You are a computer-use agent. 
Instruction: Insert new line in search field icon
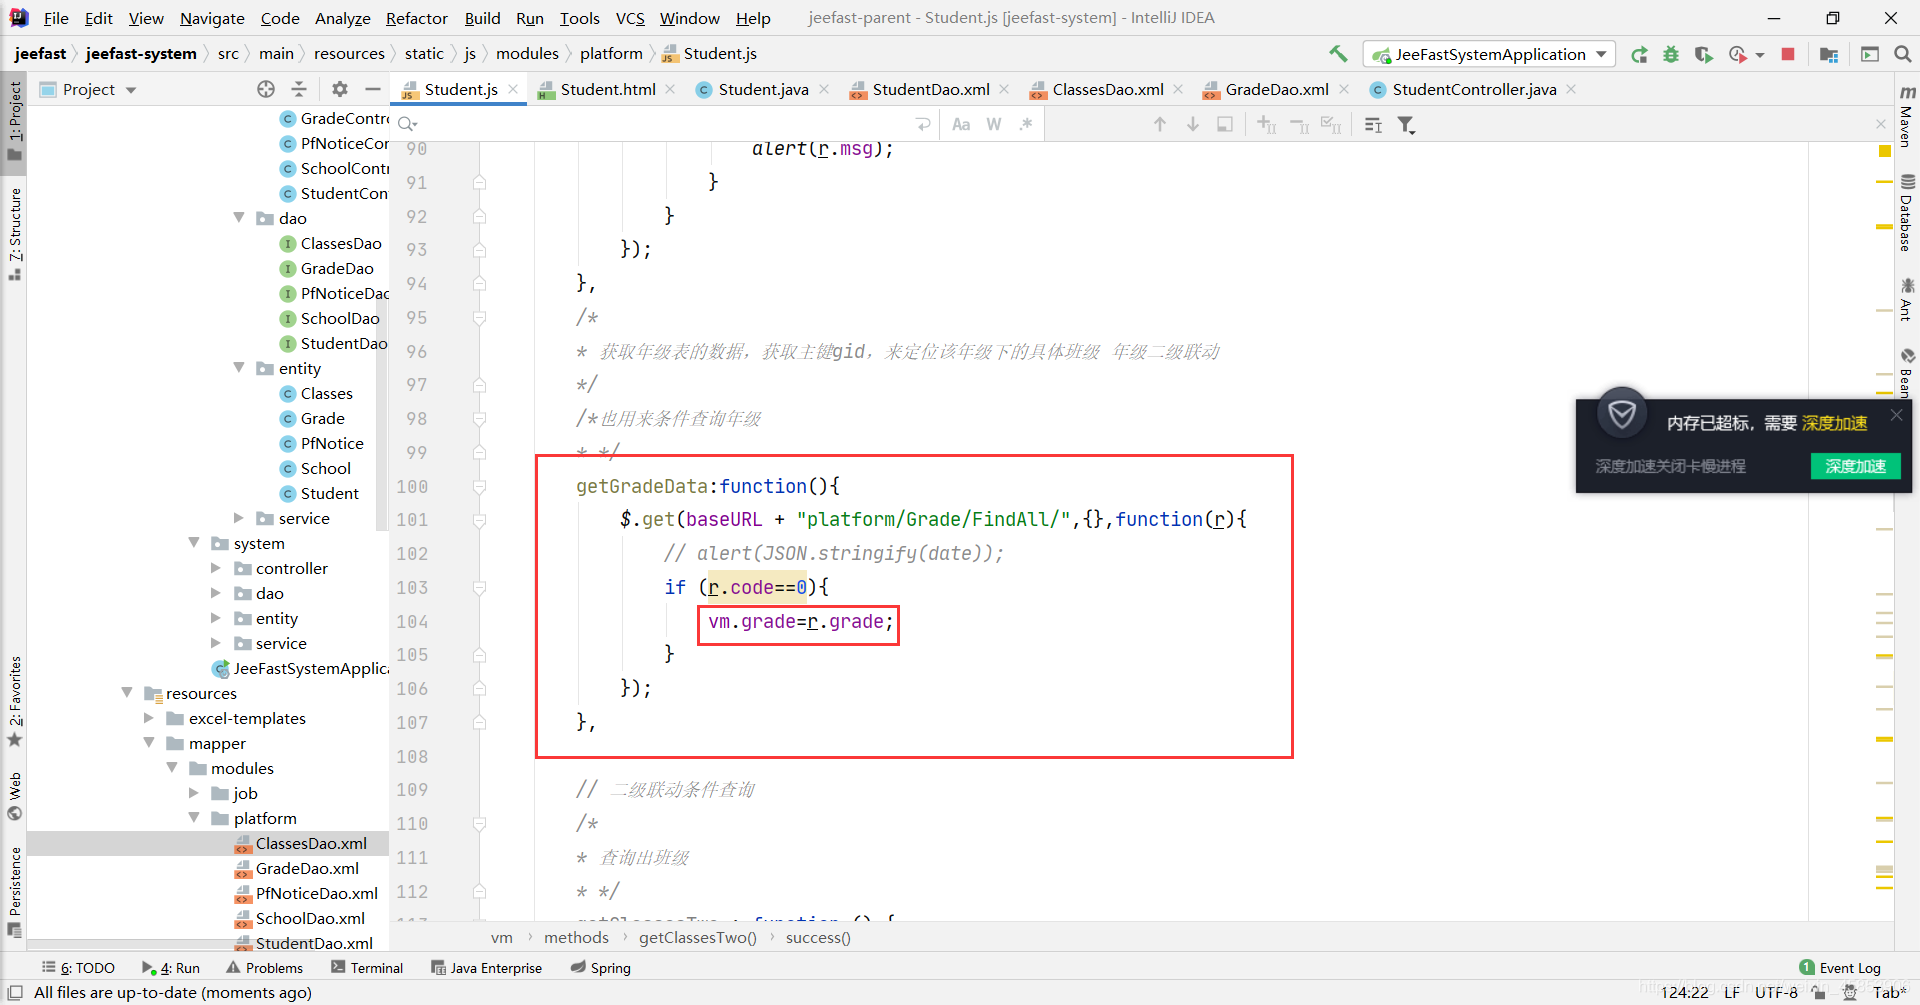coord(923,124)
